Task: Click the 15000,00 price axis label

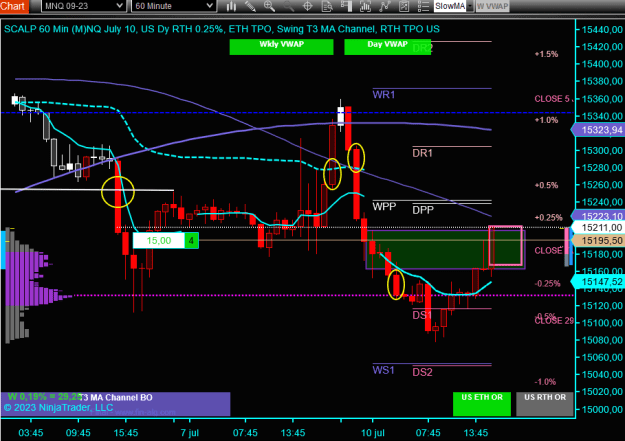Action: tap(602, 410)
